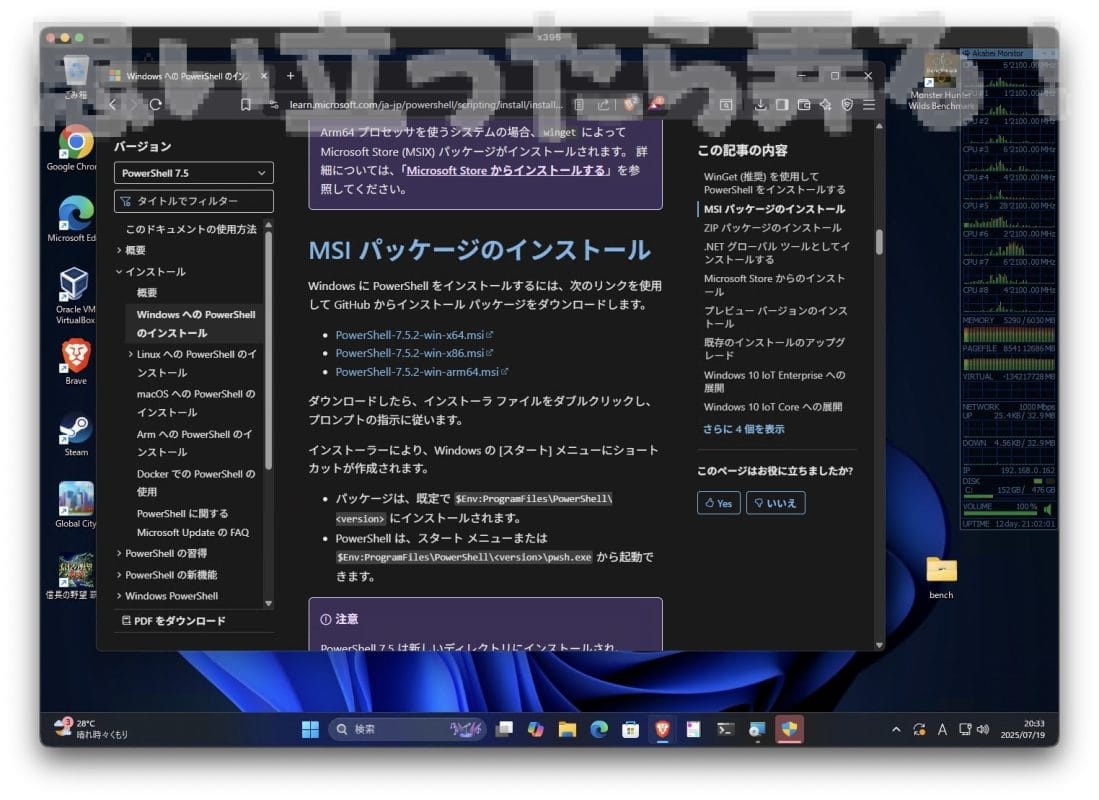The image size is (1099, 800).
Task: Open the downloads icon in browser toolbar
Action: pos(760,104)
